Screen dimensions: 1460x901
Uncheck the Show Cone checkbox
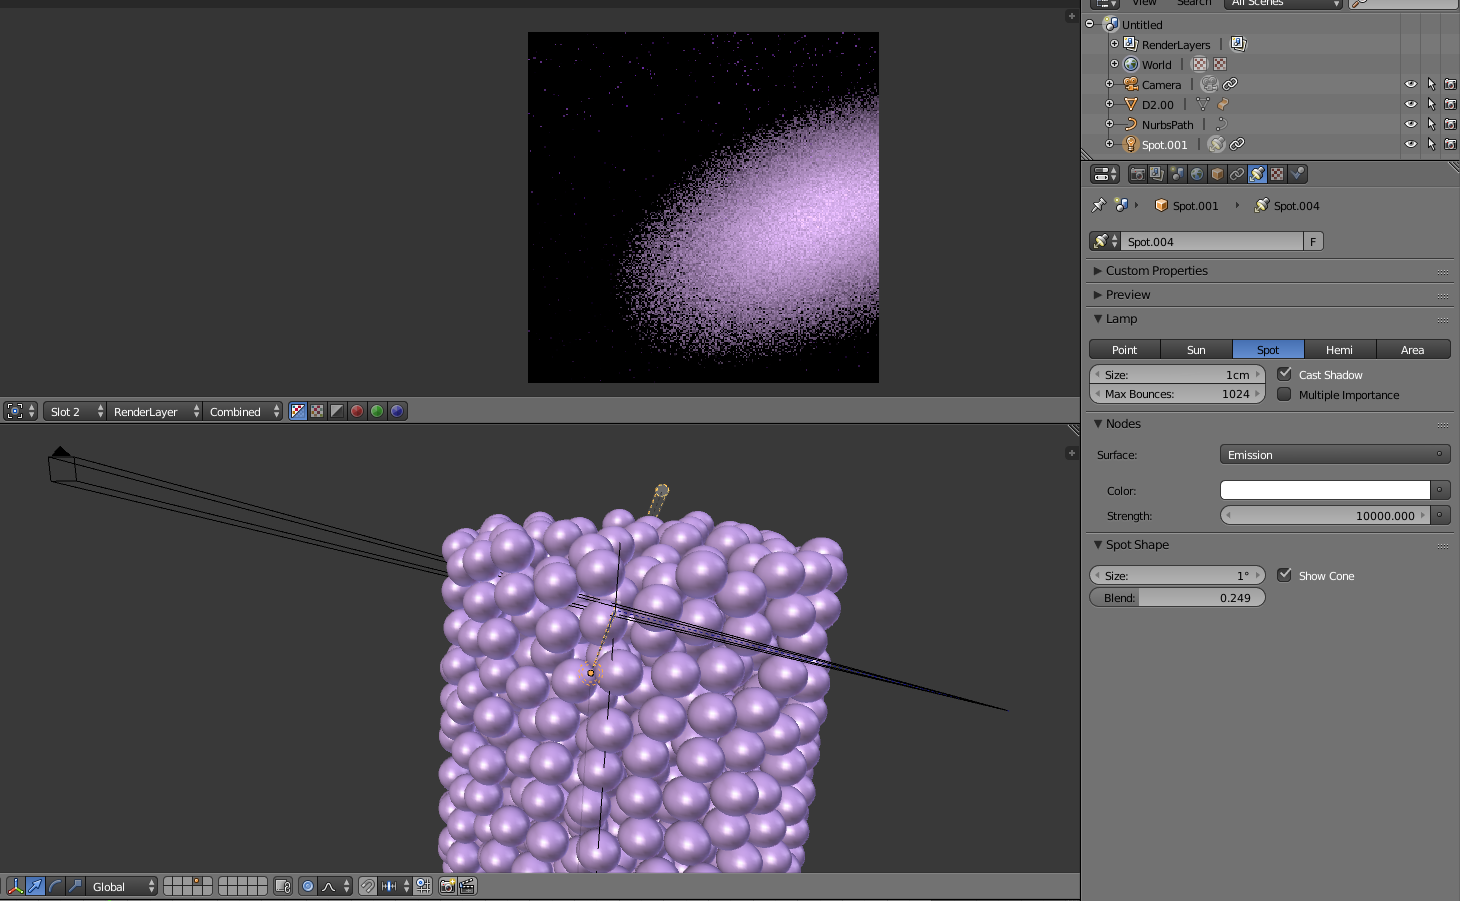pos(1285,575)
